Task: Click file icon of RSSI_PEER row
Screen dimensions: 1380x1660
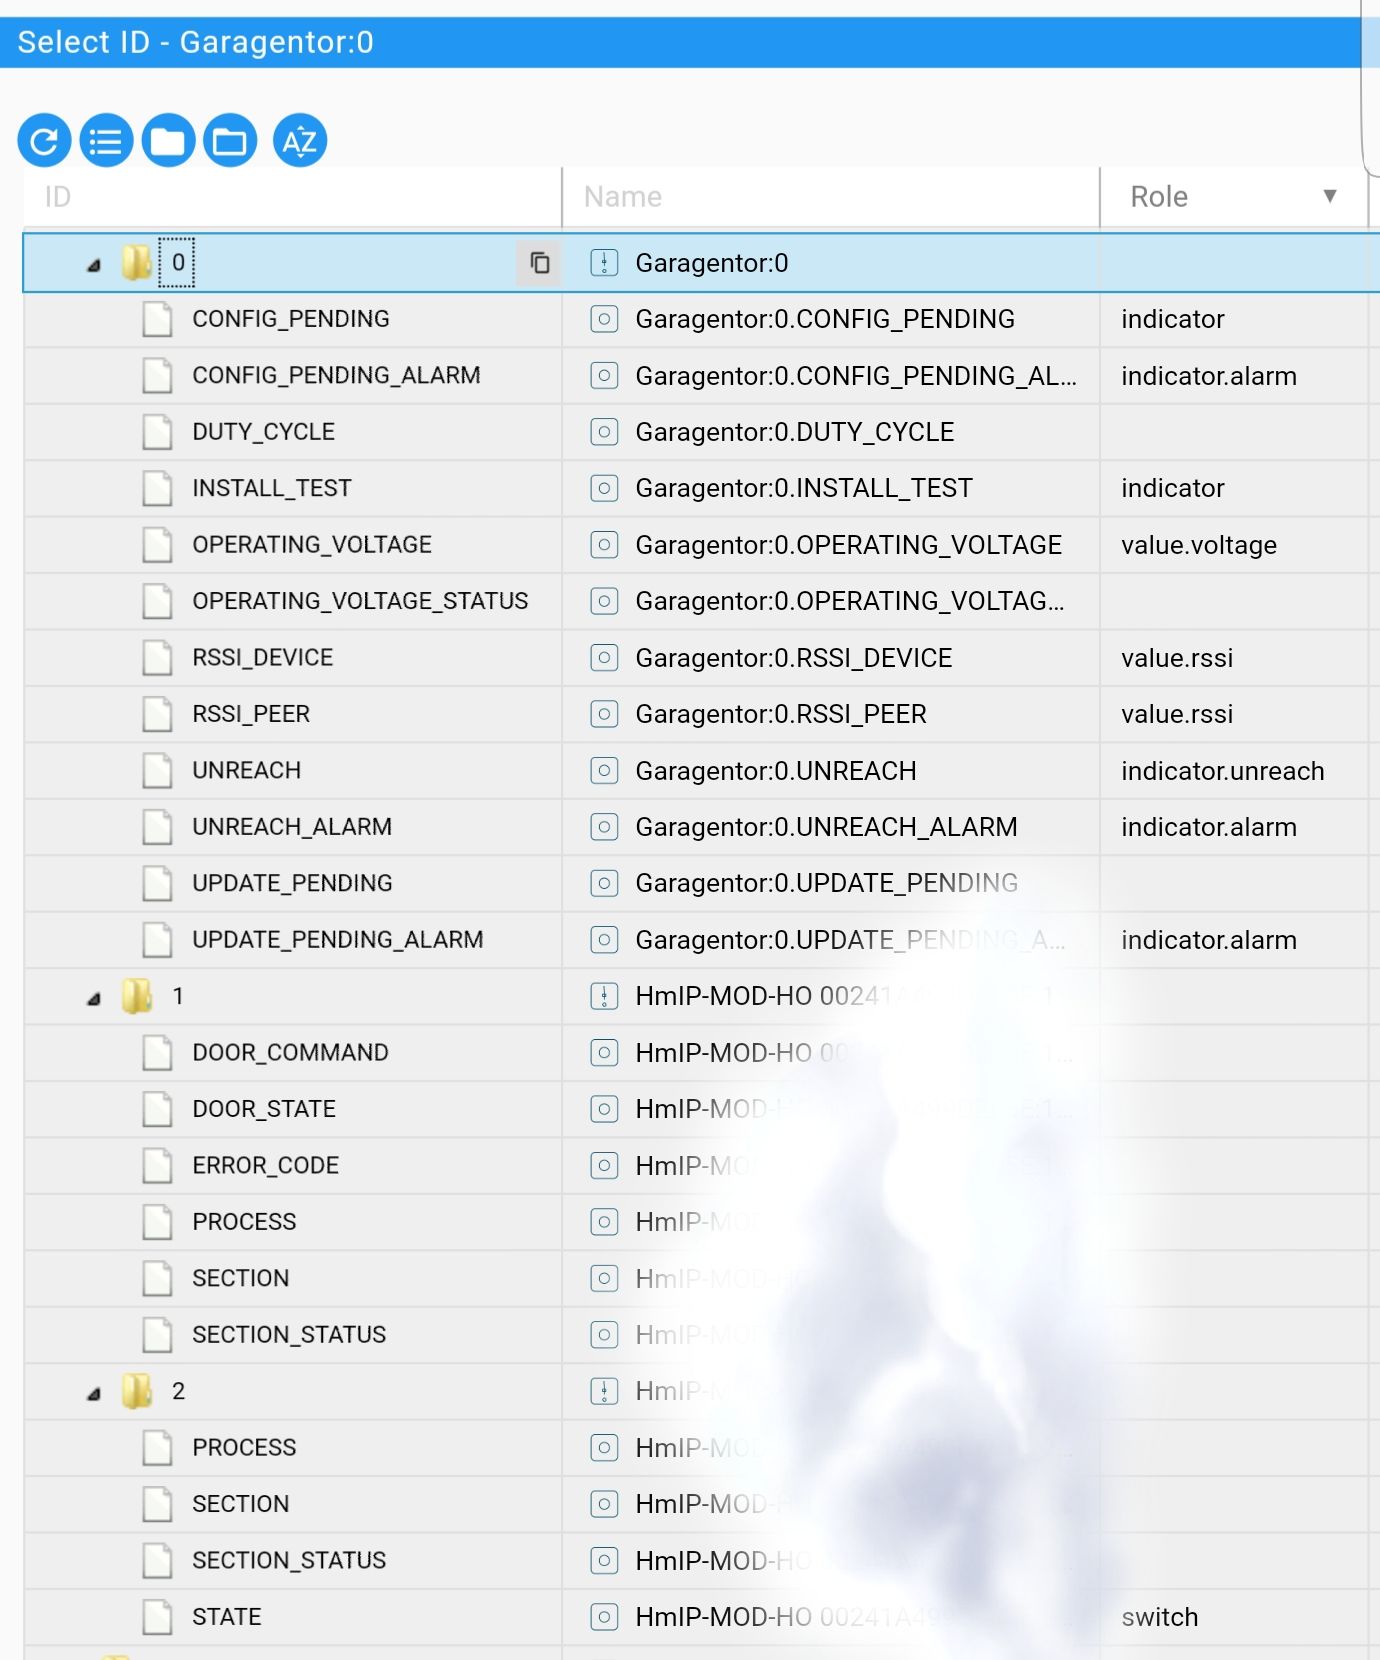Action: point(157,714)
